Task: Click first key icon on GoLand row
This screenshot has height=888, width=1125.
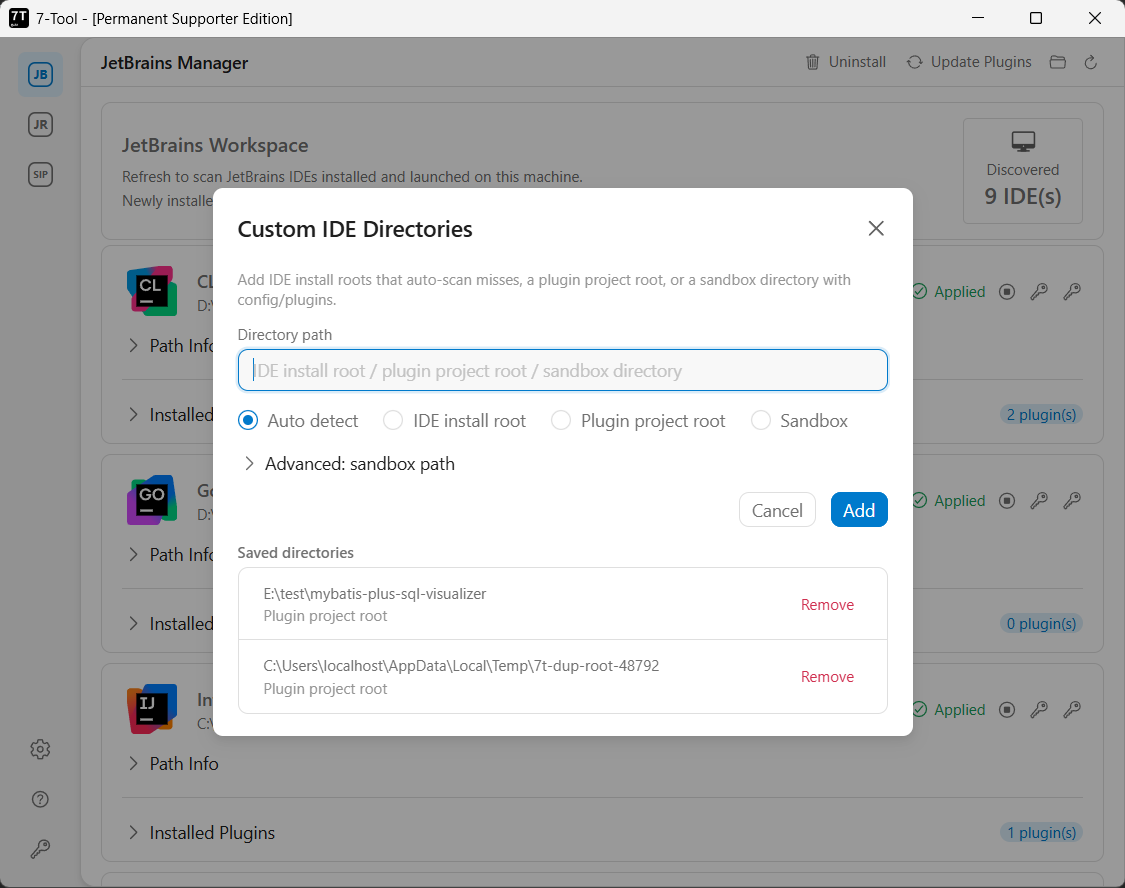Action: coord(1039,501)
